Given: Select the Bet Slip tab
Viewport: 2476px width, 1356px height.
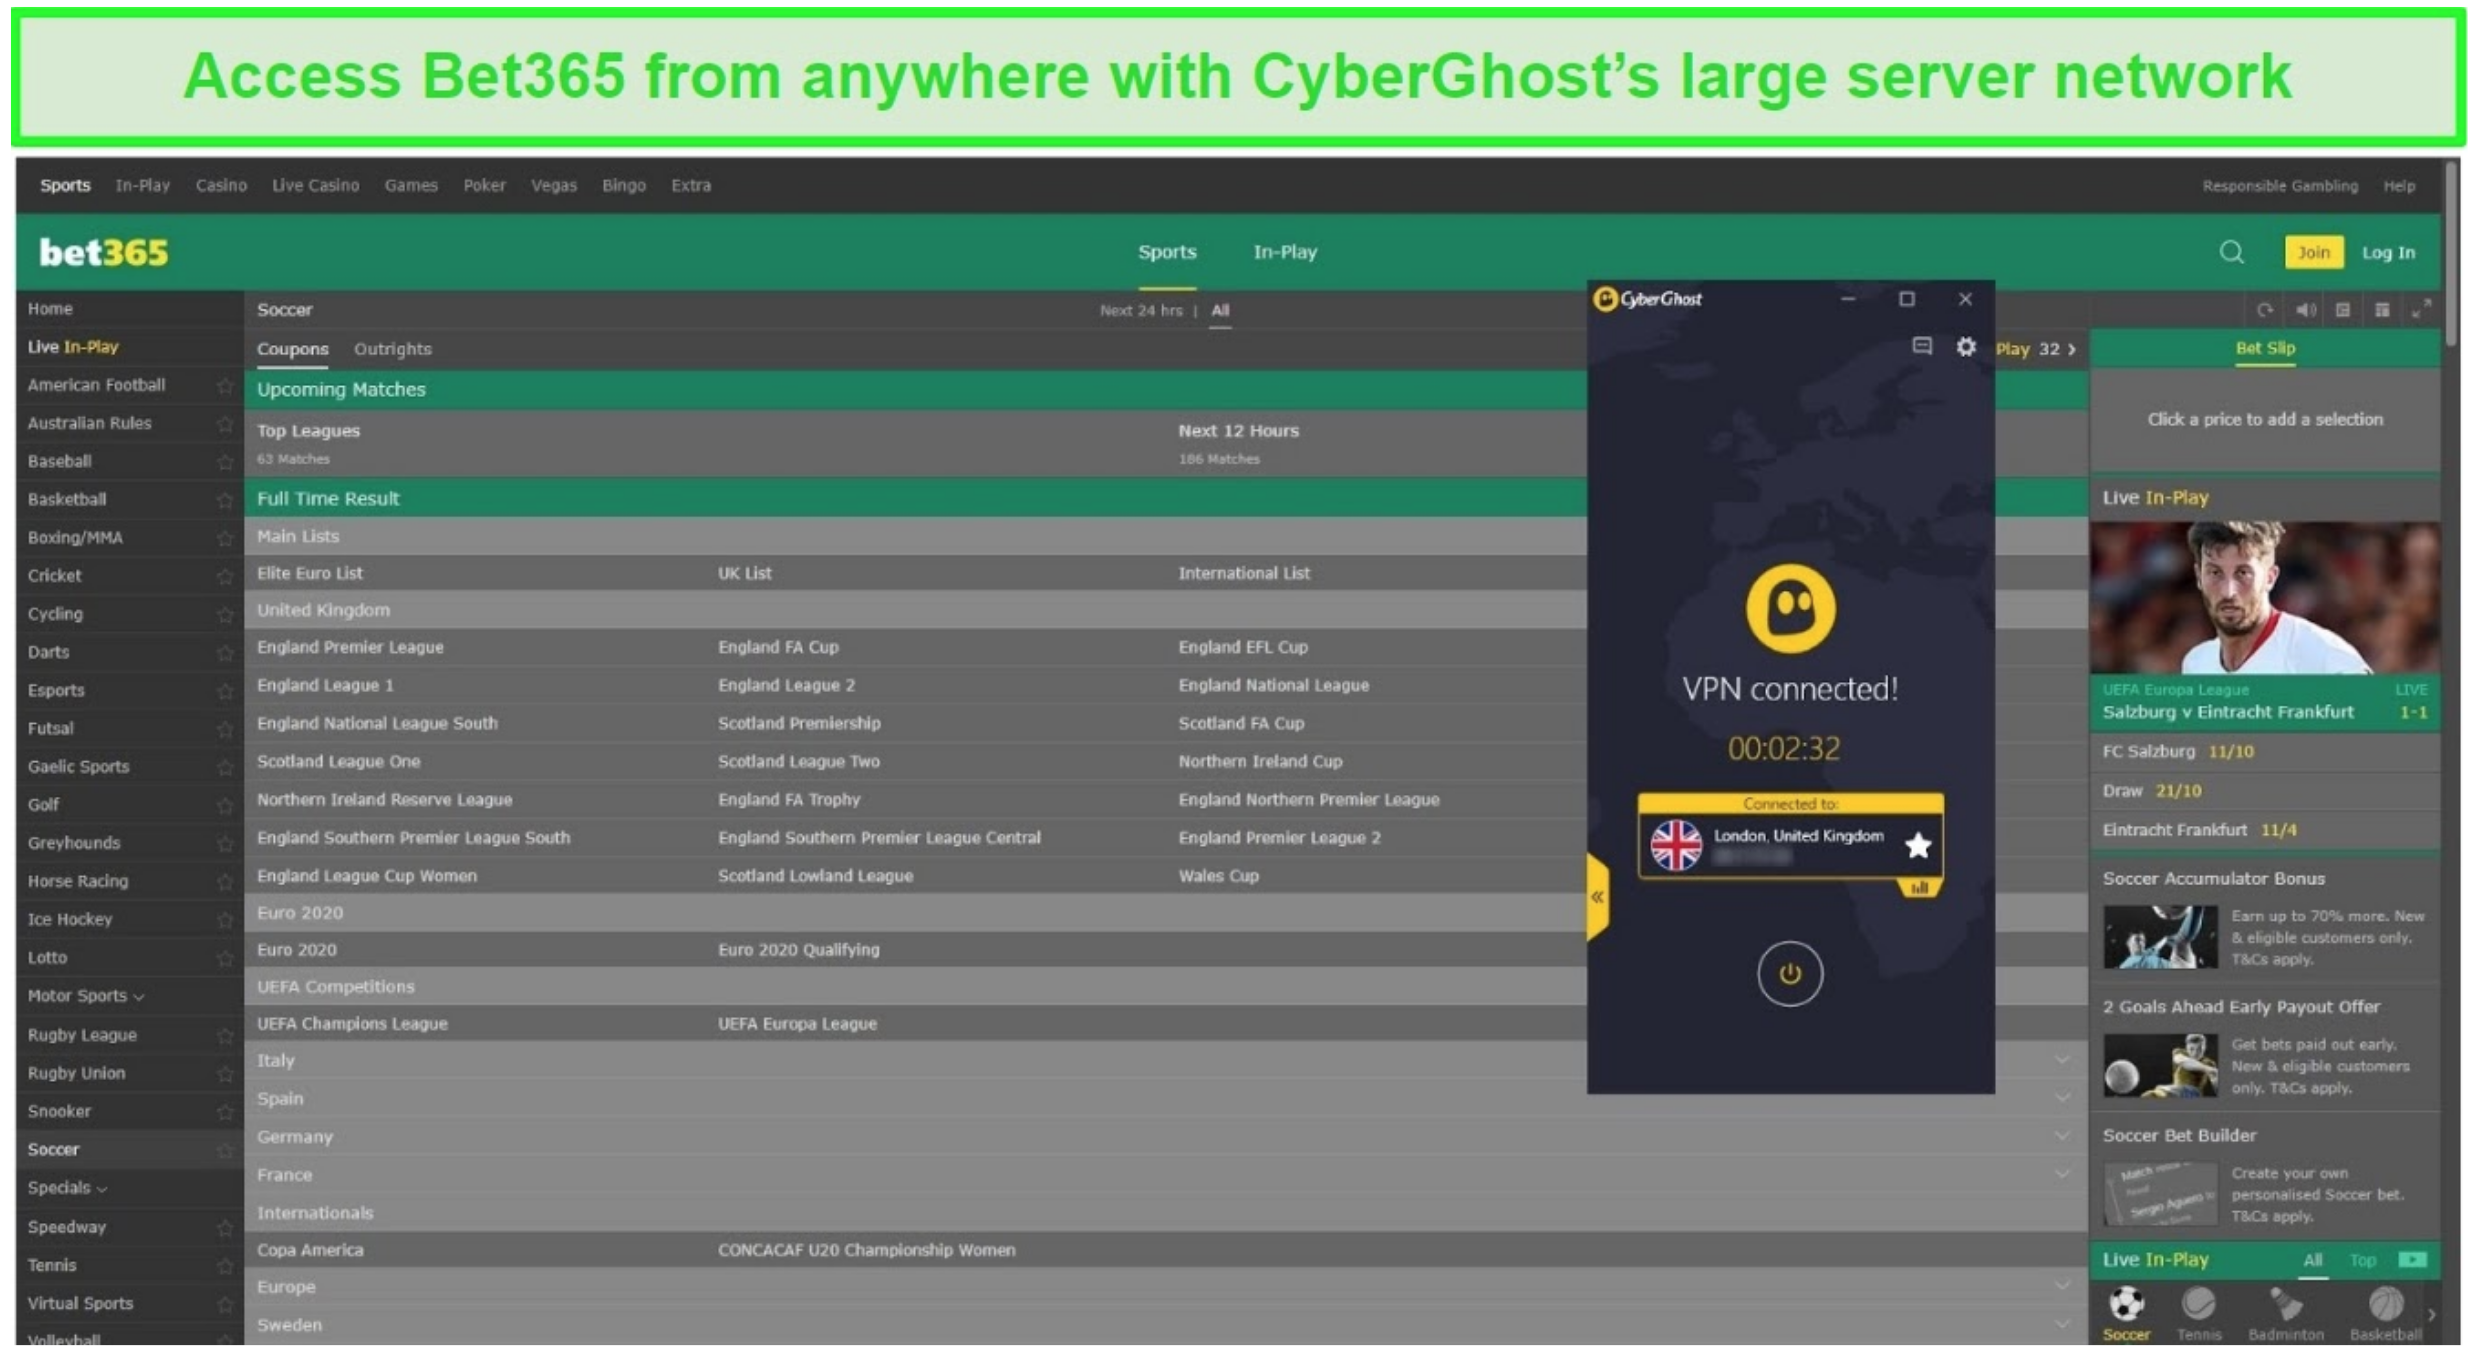Looking at the screenshot, I should 2265,348.
